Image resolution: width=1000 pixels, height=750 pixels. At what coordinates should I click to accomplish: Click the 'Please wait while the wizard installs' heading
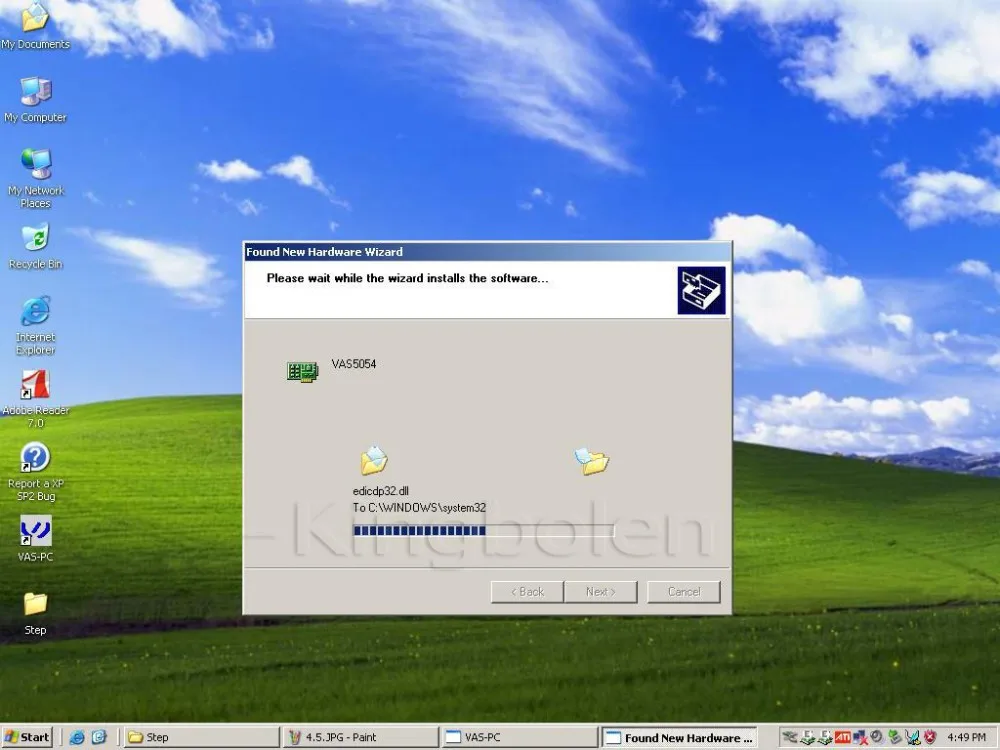407,278
